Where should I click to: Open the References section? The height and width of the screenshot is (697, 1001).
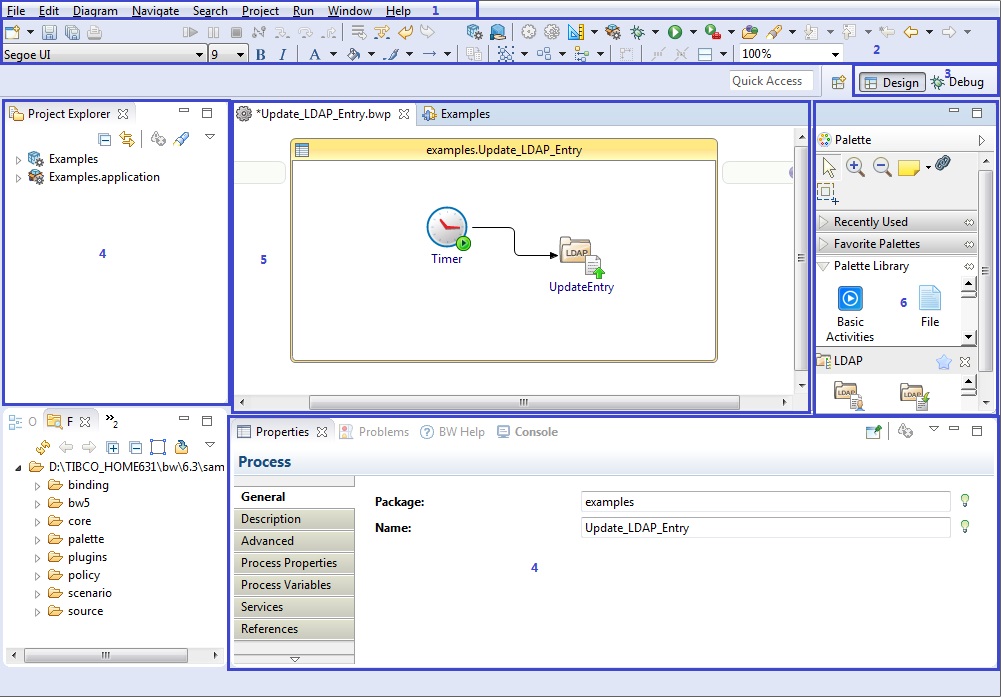[294, 629]
